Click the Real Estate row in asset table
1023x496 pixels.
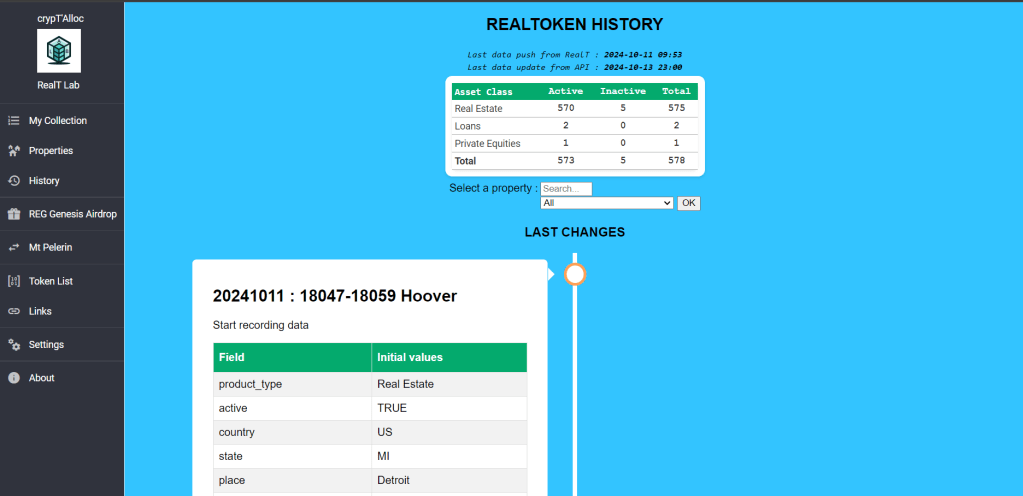click(478, 108)
